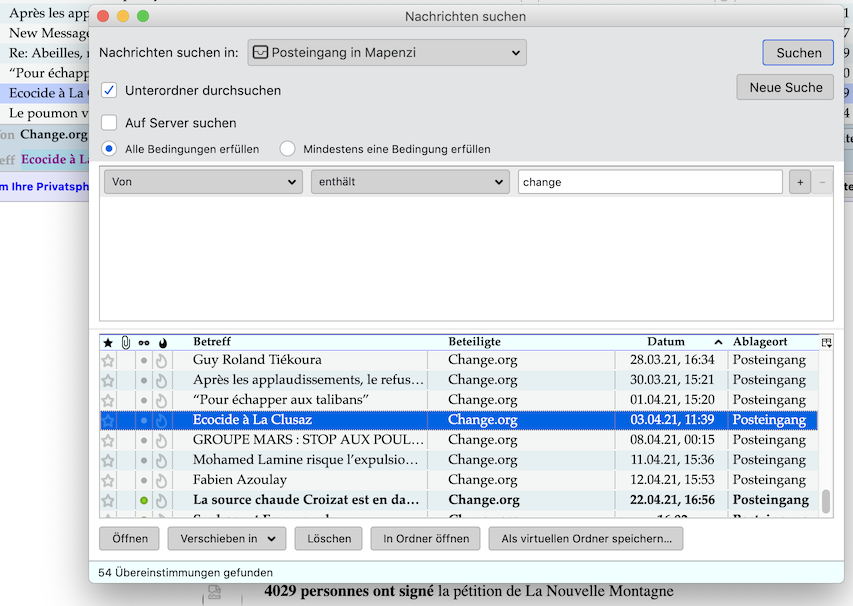Click the attachment paperclip column header

tap(126, 342)
